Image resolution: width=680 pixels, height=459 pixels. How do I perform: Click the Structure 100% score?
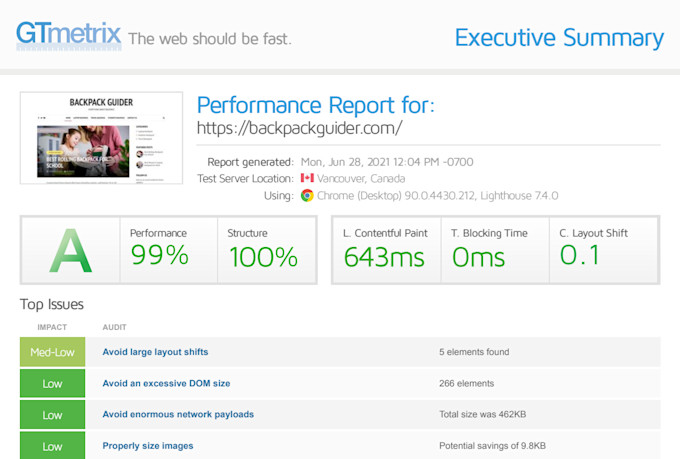263,257
